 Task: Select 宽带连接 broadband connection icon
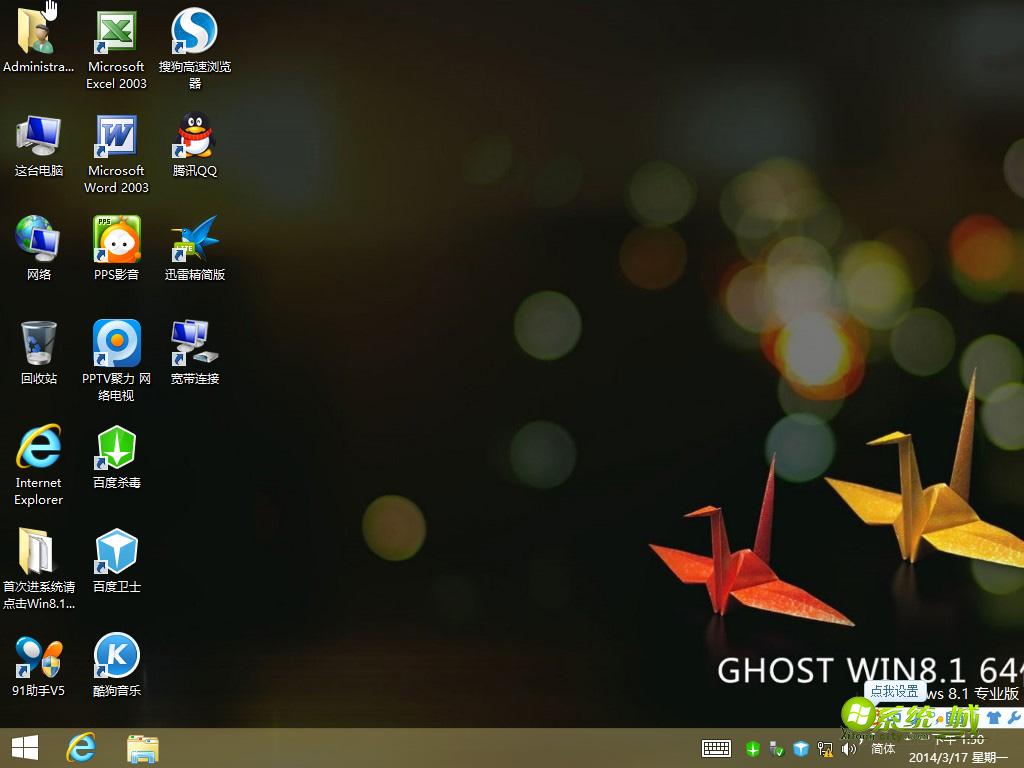195,345
